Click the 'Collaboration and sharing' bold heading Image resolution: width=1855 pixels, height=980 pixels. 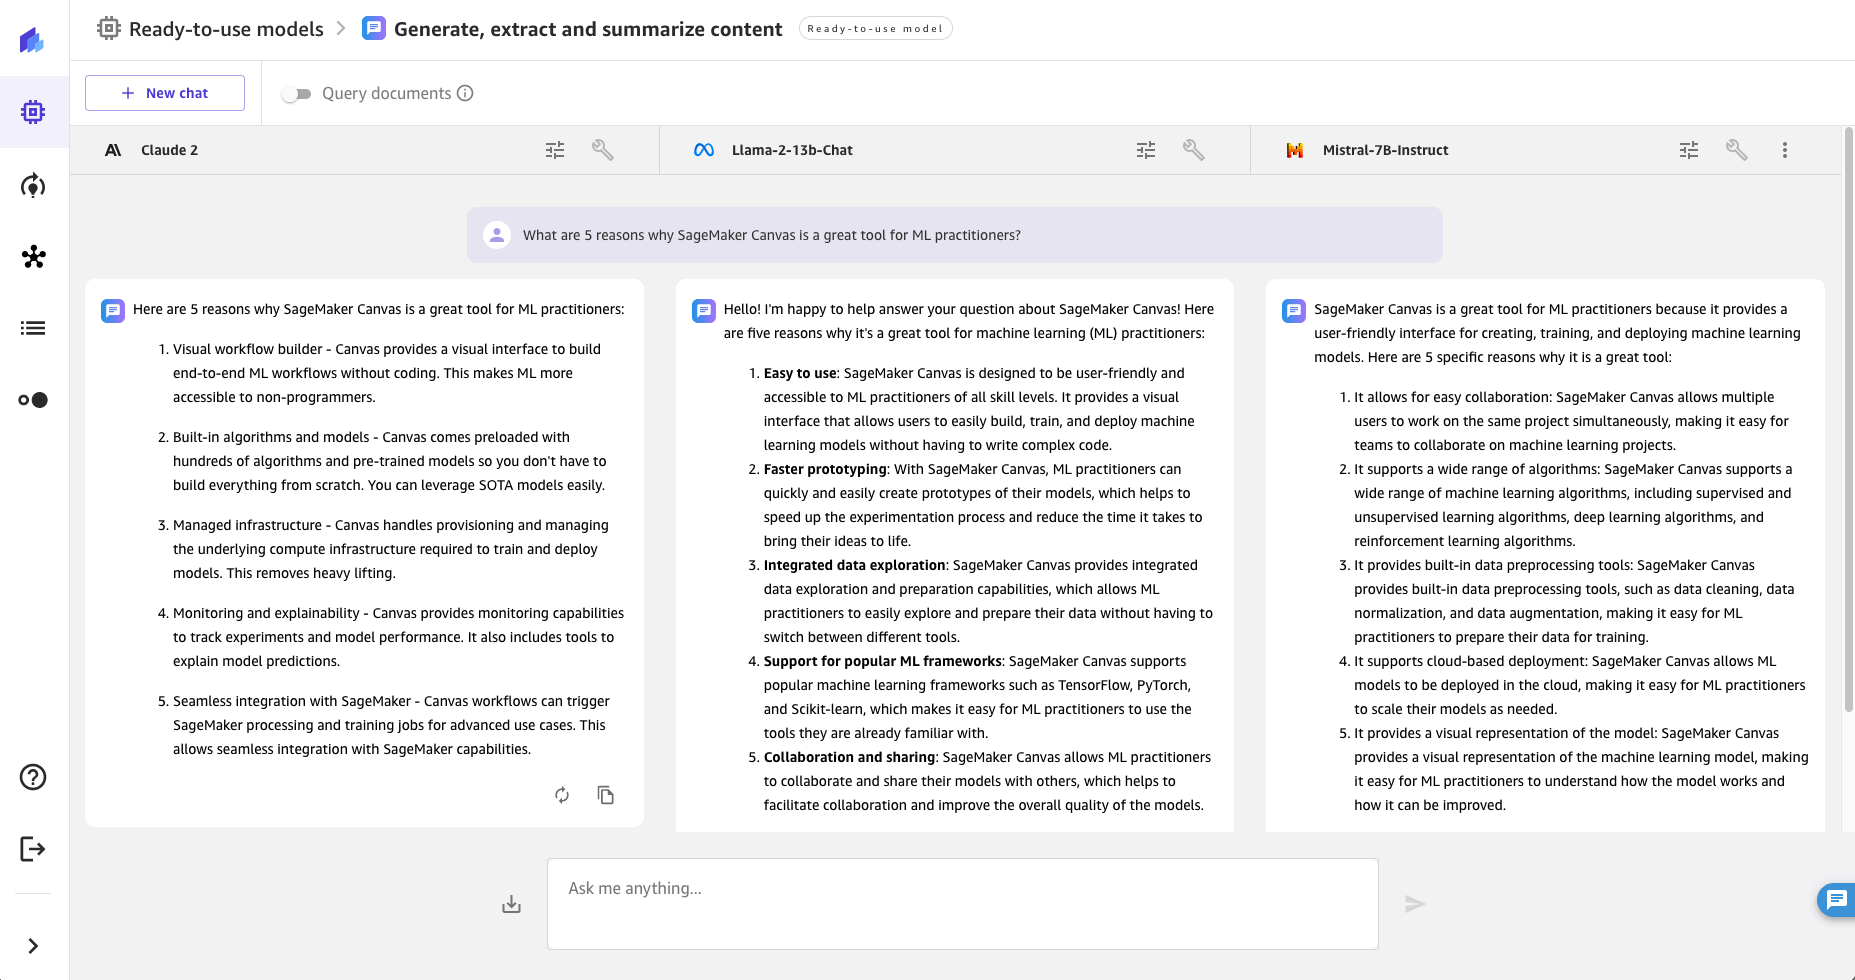[x=850, y=757]
